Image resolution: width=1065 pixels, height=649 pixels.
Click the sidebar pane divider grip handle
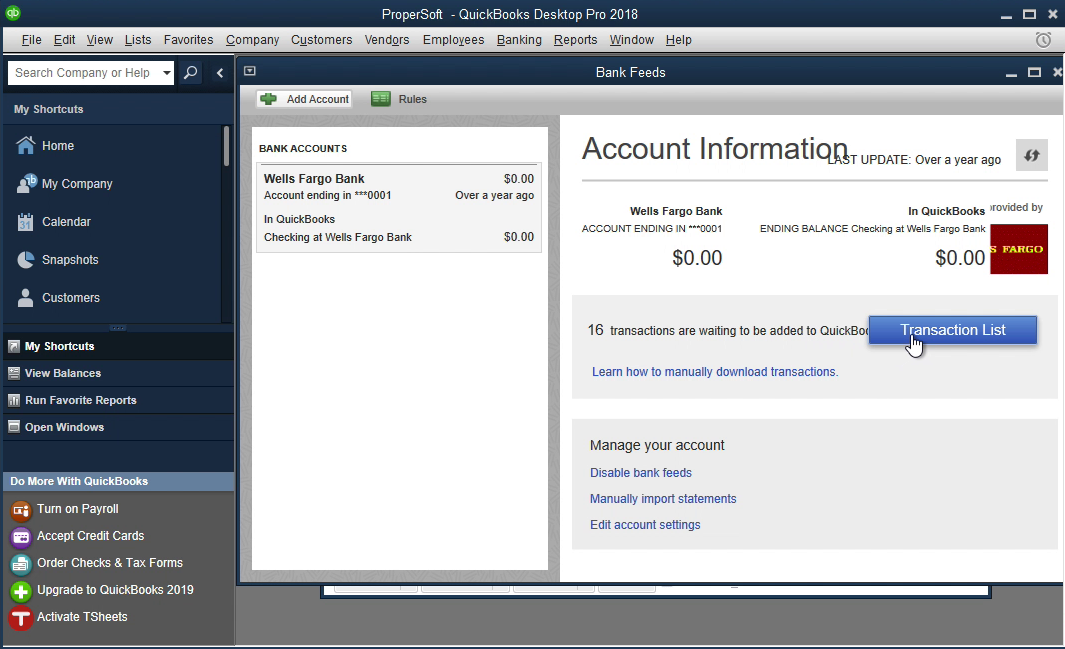point(118,328)
